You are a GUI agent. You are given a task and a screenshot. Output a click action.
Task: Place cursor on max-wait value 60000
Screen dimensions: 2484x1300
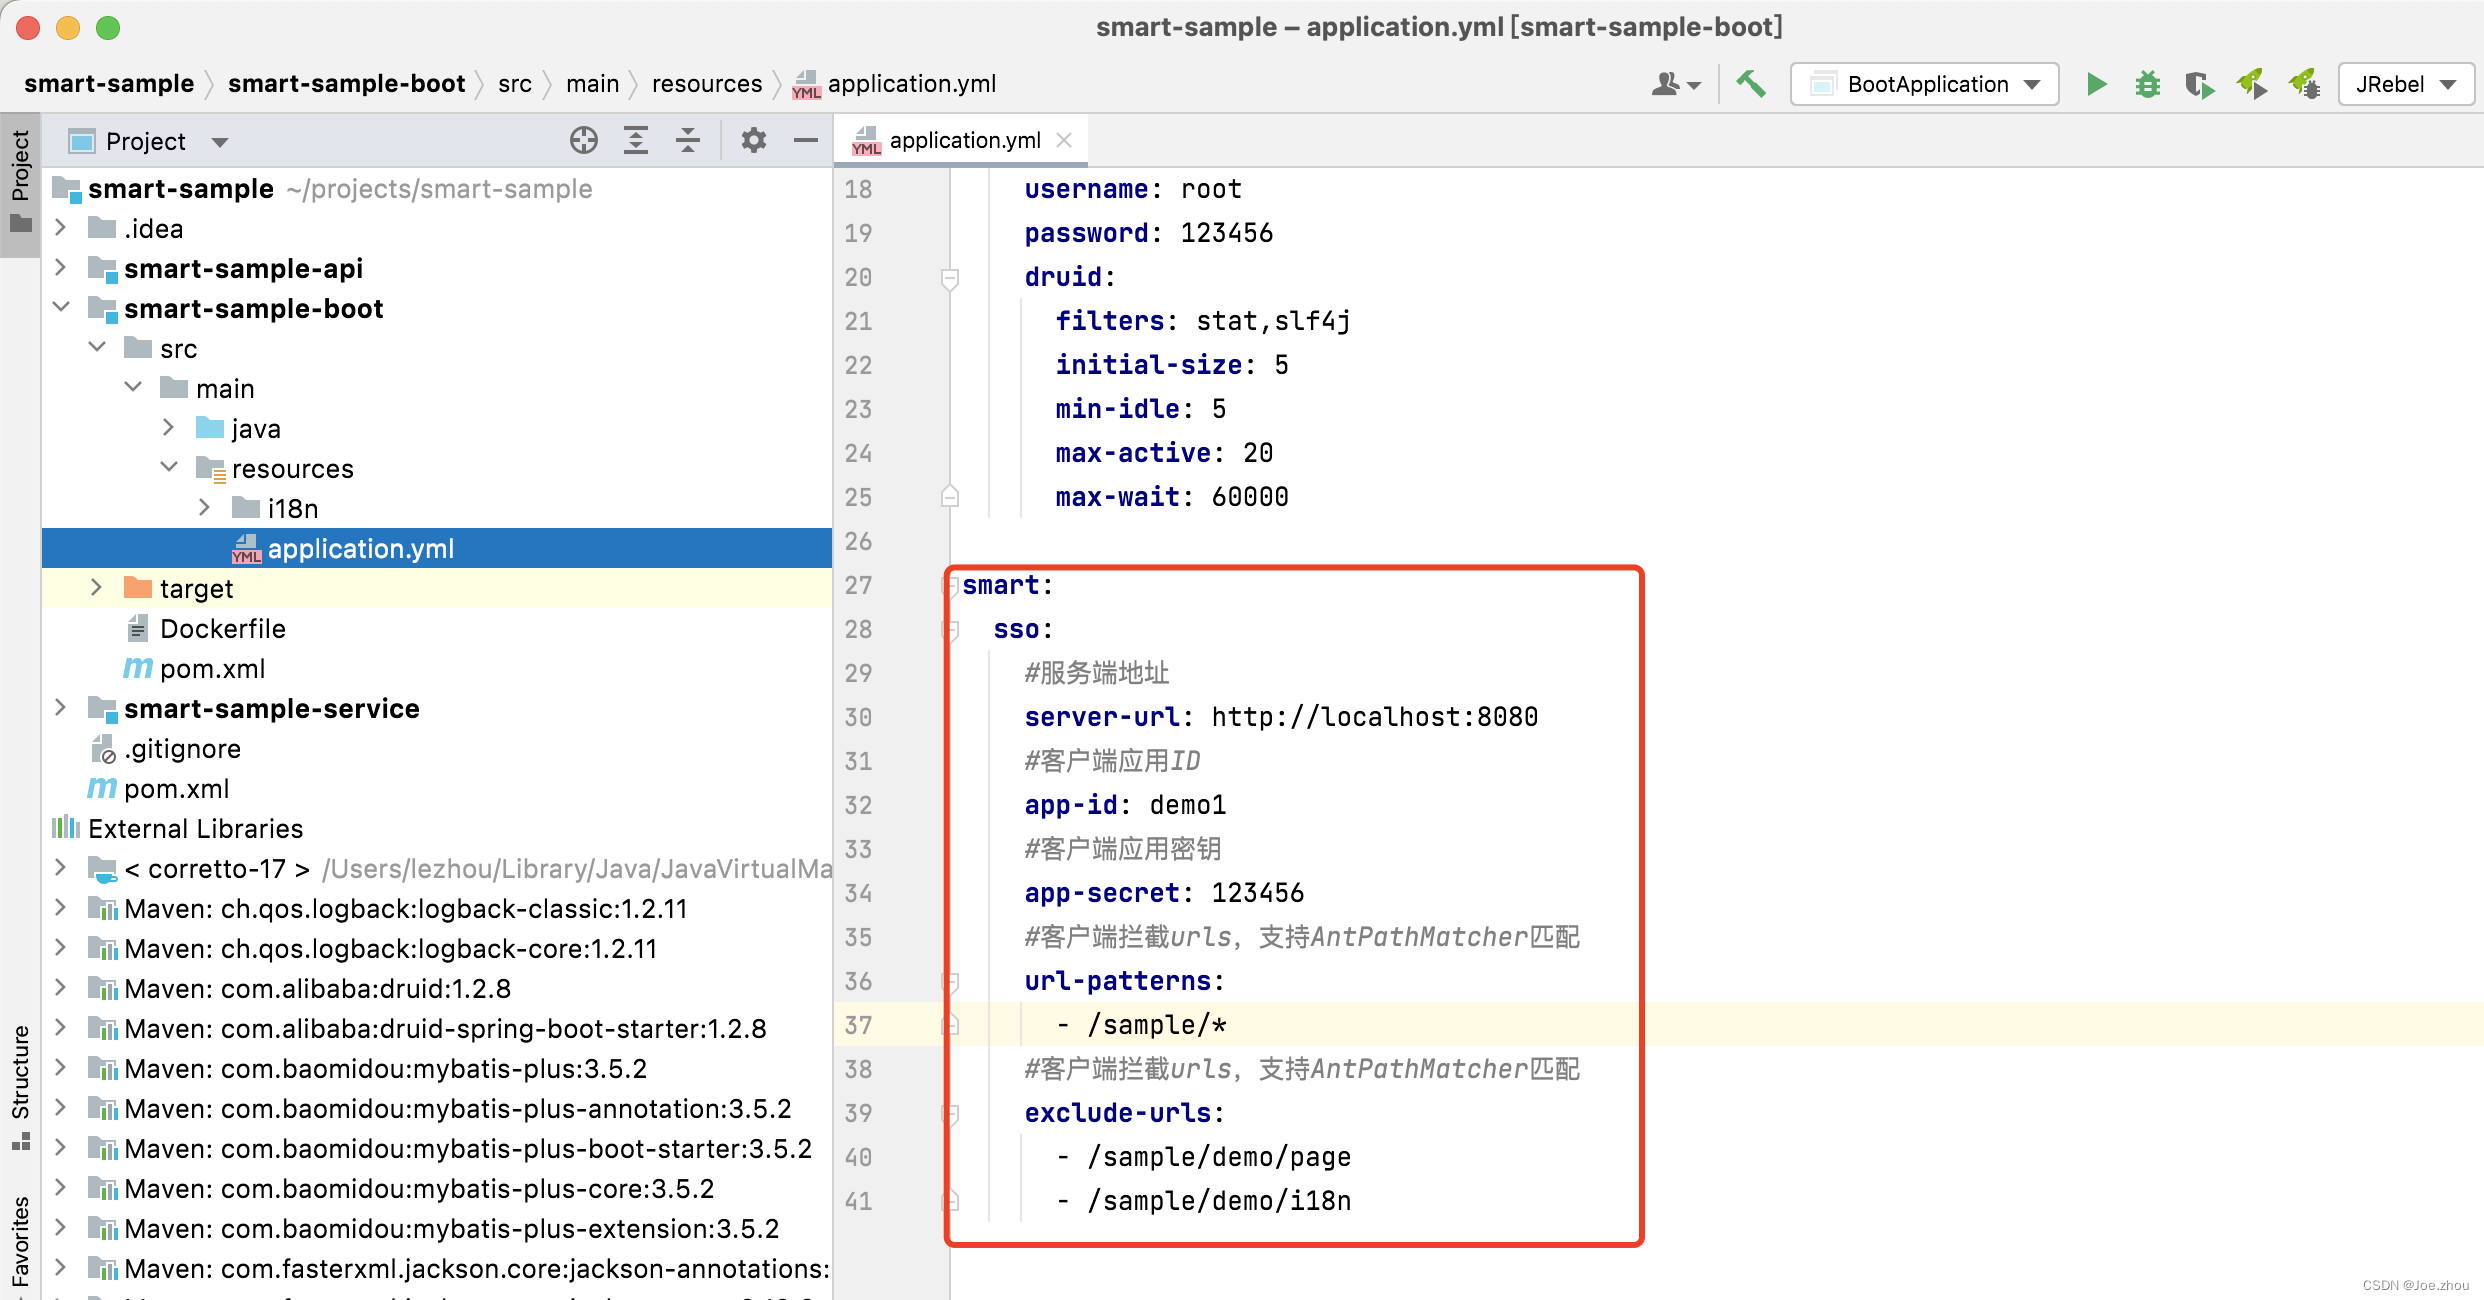pyautogui.click(x=1250, y=497)
